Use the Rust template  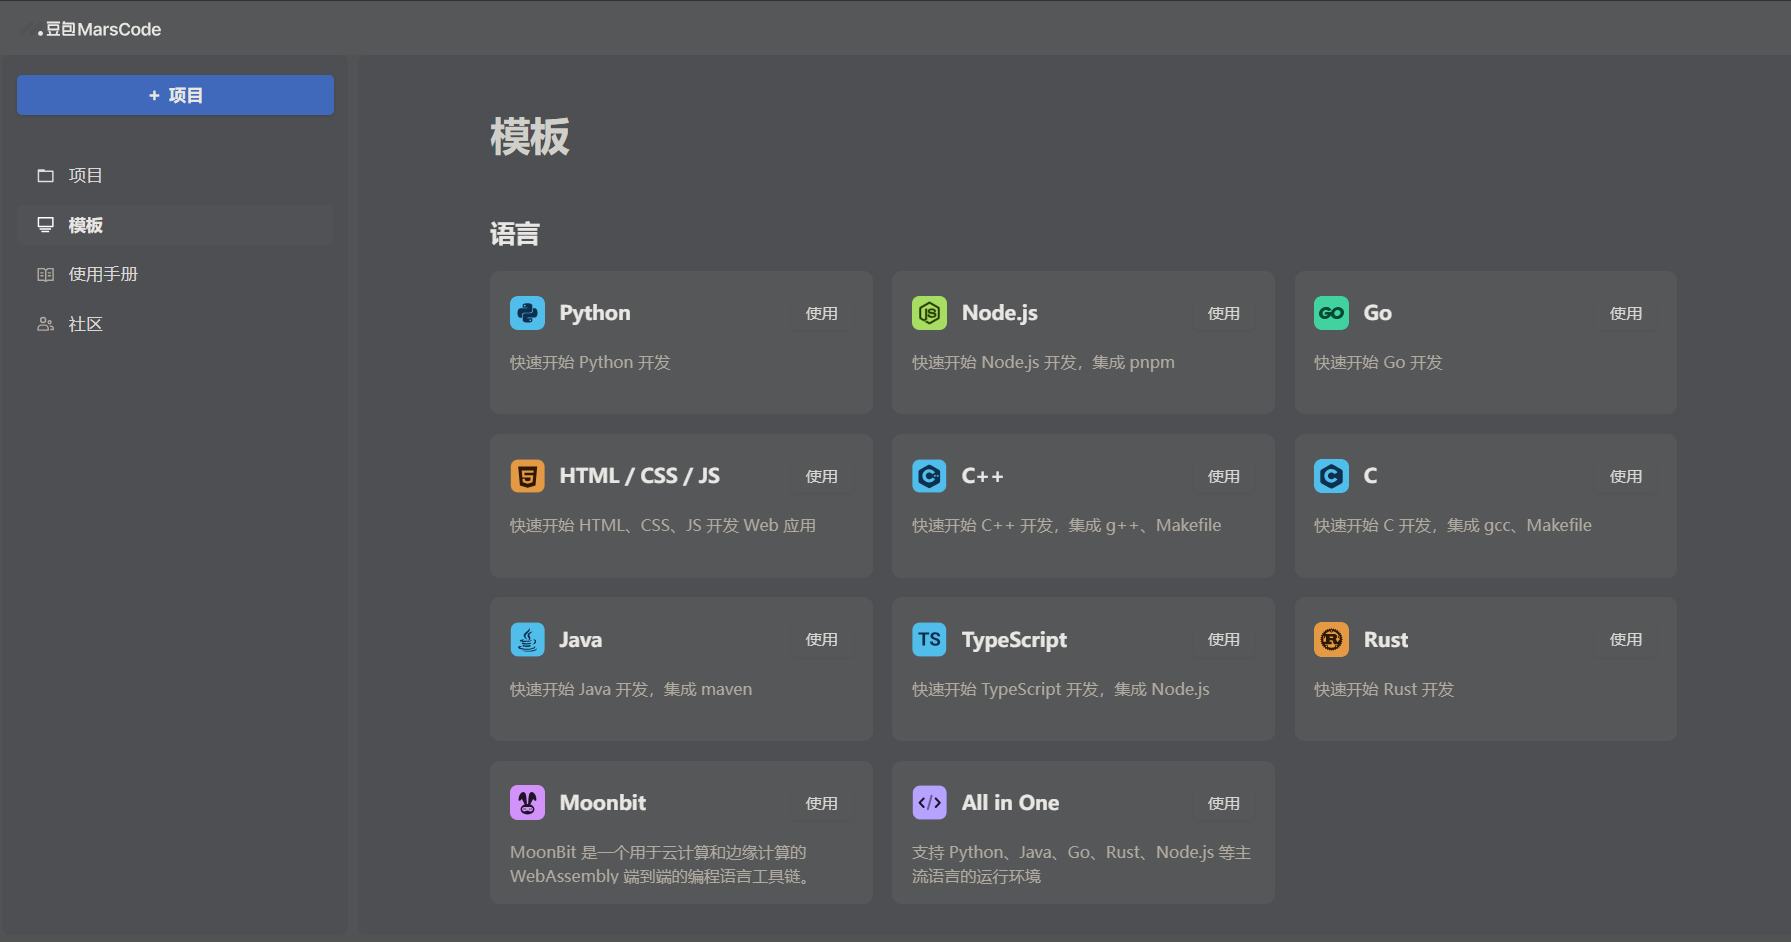click(1626, 639)
